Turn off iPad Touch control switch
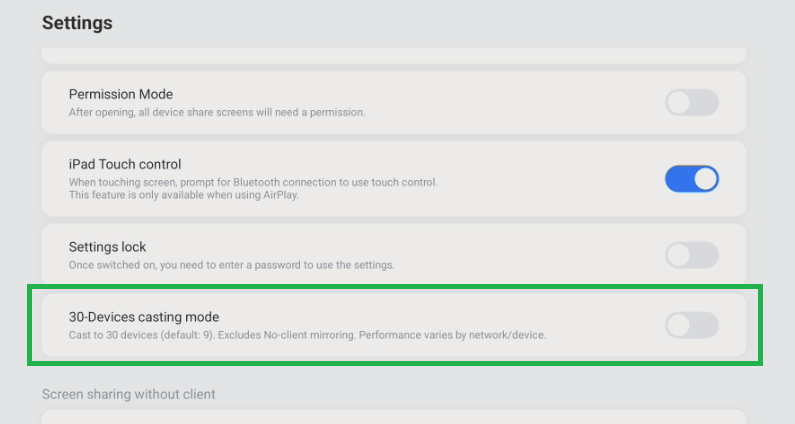The width and height of the screenshot is (795, 424). (x=692, y=179)
